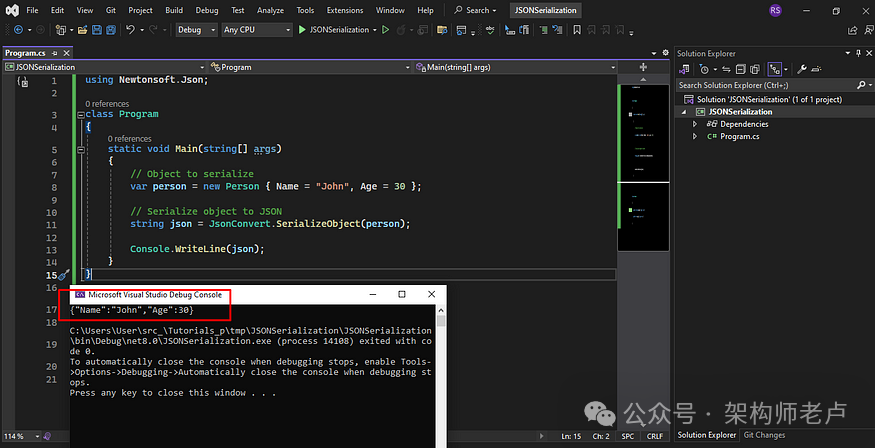Click the Visual Studio logo icon
Screen dimensions: 875x448
point(11,10)
